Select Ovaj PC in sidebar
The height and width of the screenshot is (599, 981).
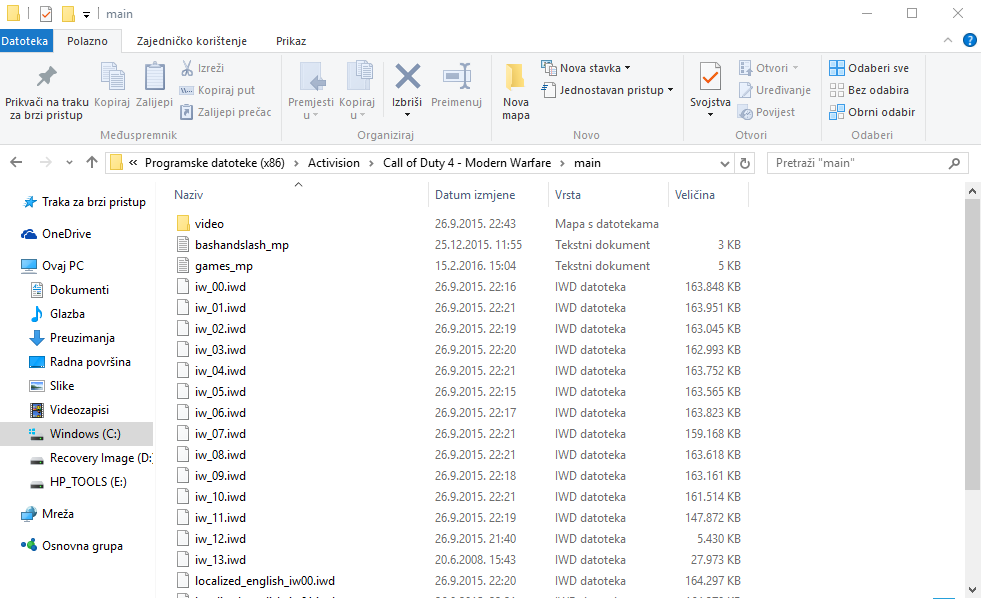pyautogui.click(x=52, y=265)
